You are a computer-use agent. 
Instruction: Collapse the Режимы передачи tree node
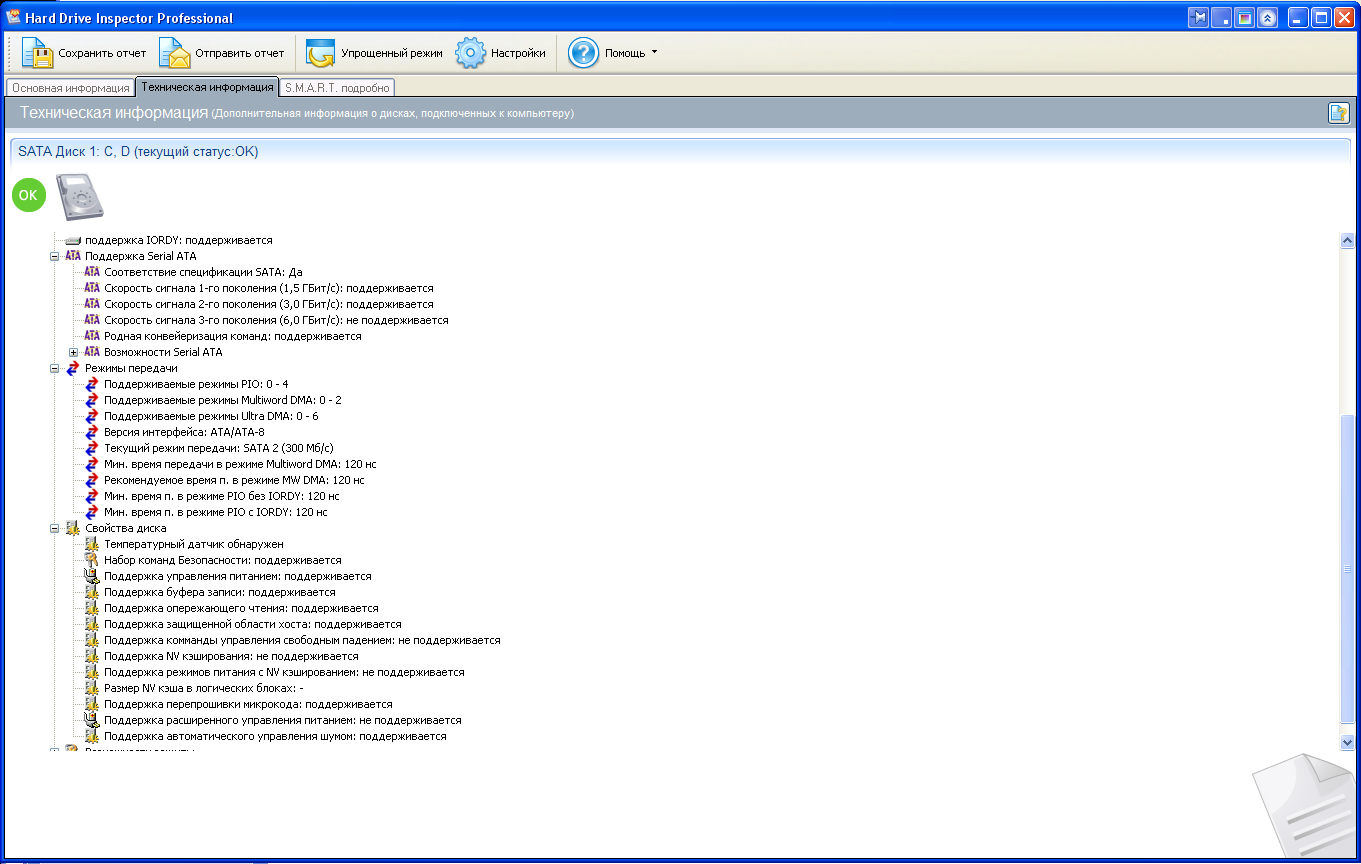pyautogui.click(x=55, y=368)
